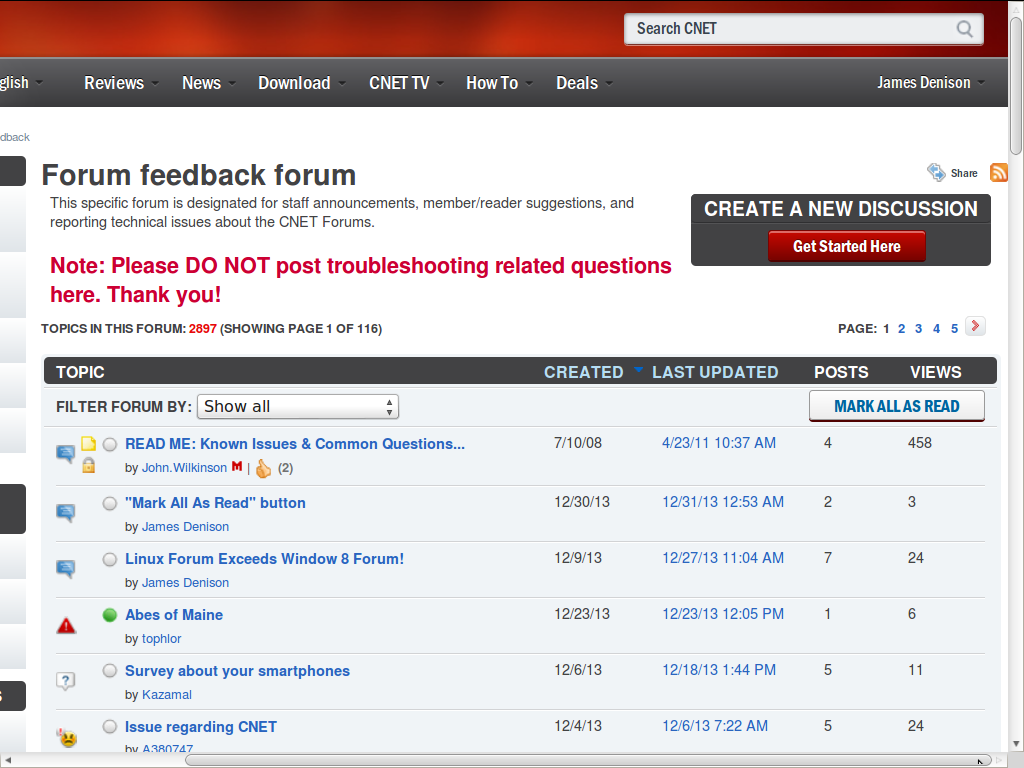Screen dimensions: 1024x768
Task: Click the red alert icon beside Abes of Maine
Action: click(x=66, y=626)
